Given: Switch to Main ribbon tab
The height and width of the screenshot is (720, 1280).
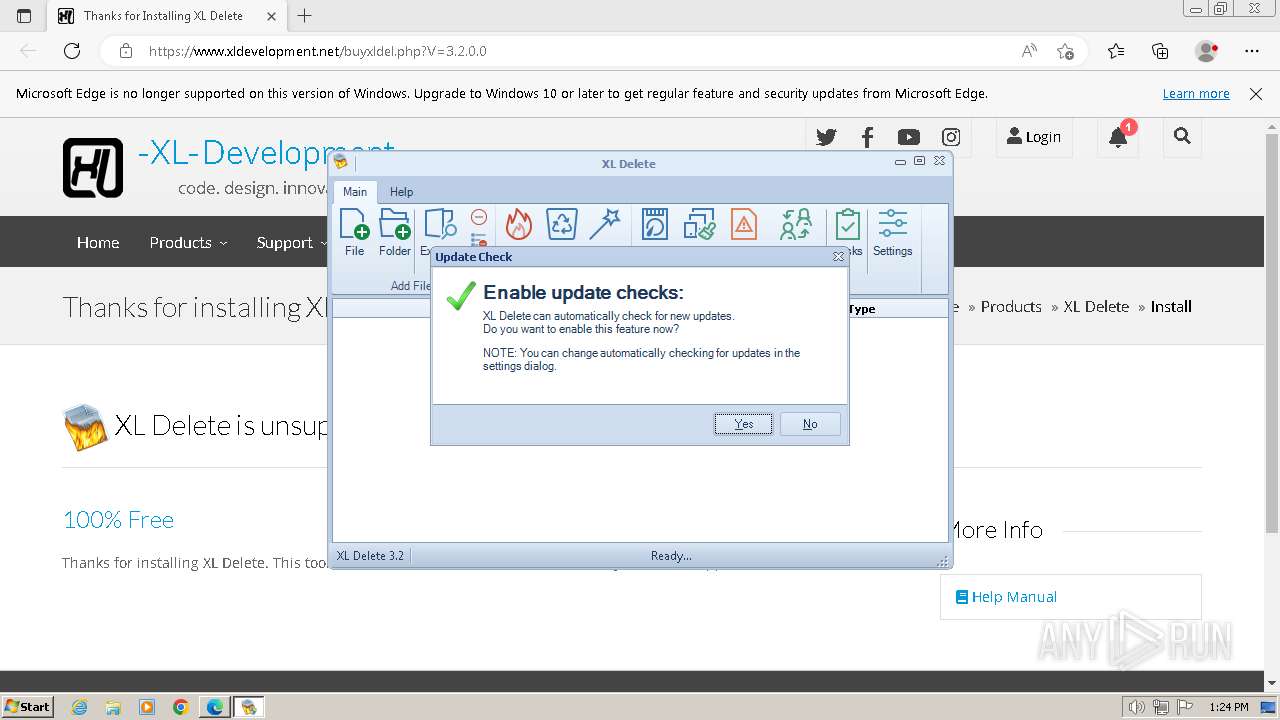Looking at the screenshot, I should (355, 192).
